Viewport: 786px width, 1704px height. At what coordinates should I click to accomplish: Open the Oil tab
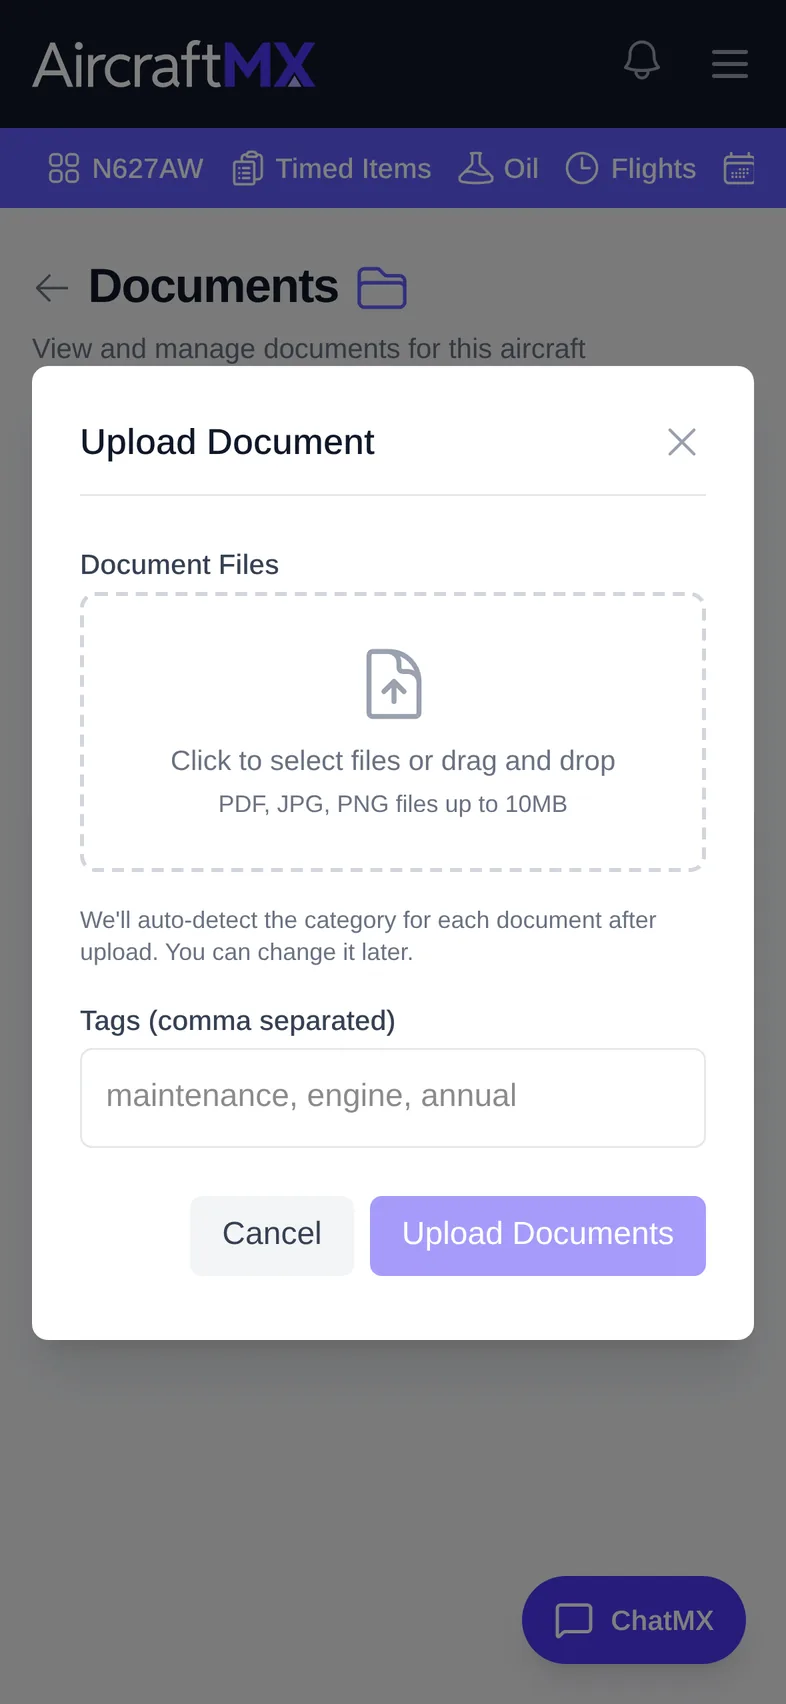click(498, 168)
